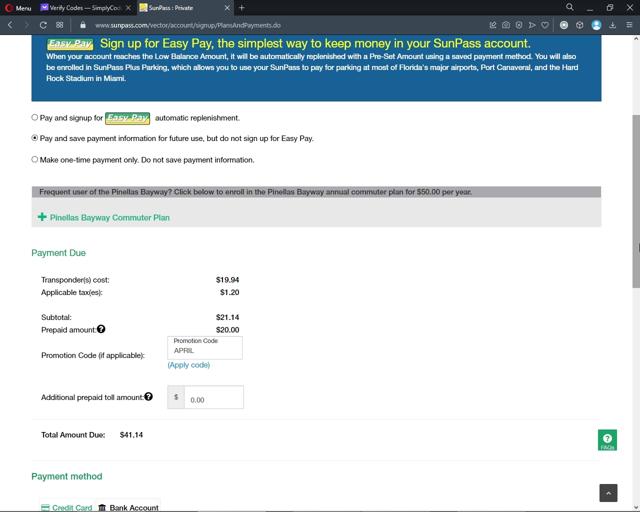Open the Opera Menu button
The width and height of the screenshot is (640, 512).
[x=18, y=8]
